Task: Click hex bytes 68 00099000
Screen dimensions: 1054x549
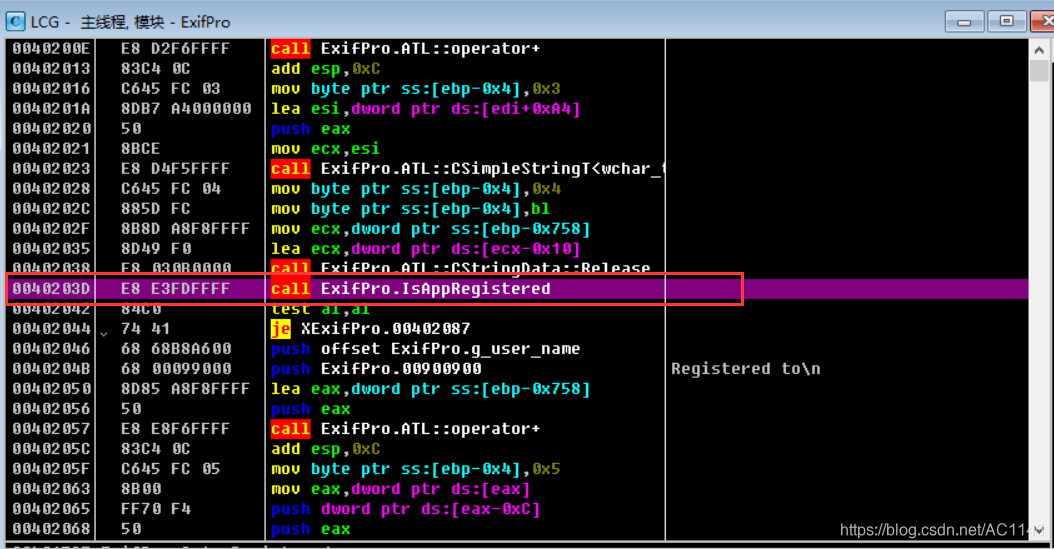Action: (176, 369)
